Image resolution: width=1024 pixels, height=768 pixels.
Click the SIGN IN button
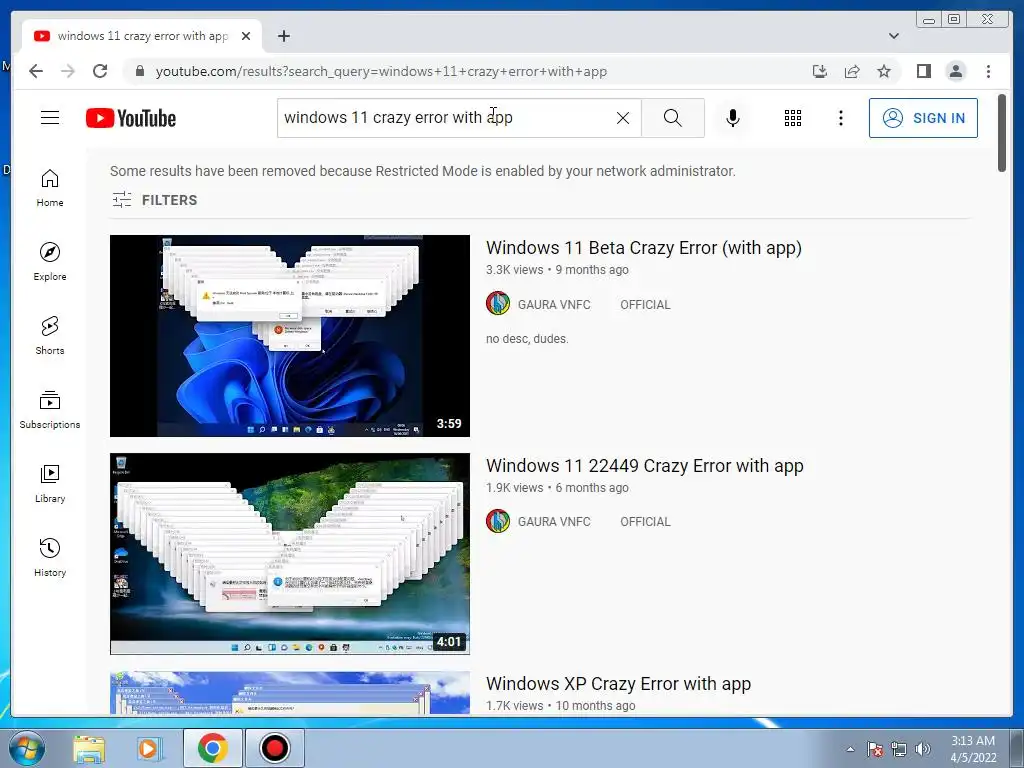point(923,118)
